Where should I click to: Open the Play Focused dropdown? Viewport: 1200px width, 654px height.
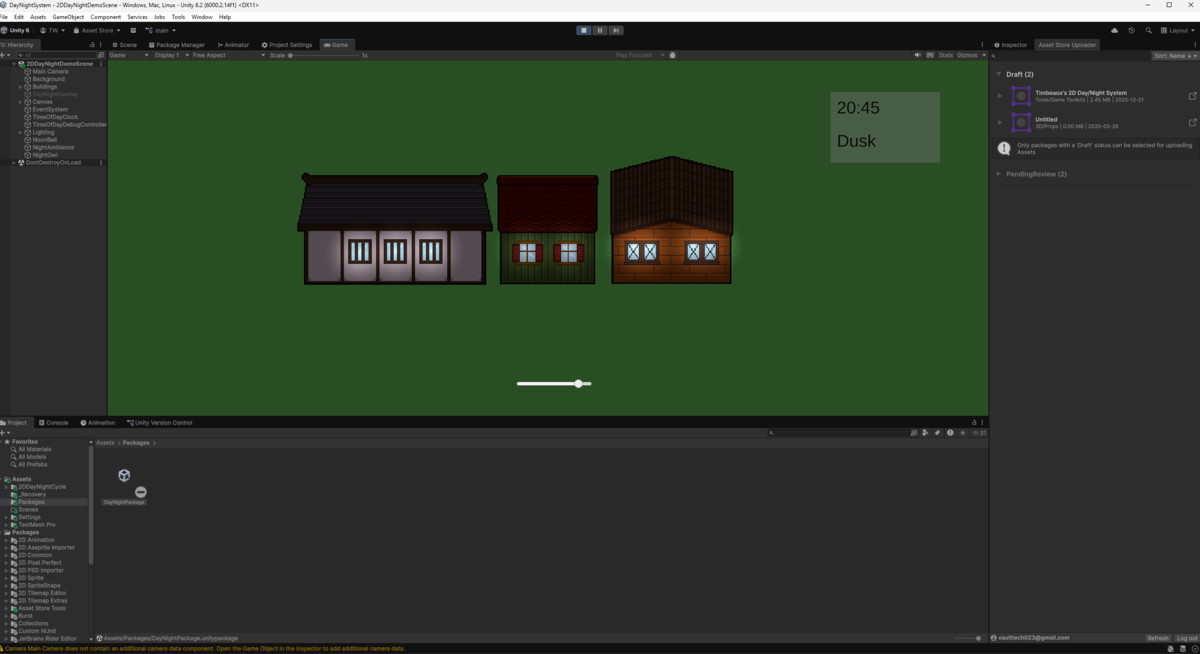(639, 55)
